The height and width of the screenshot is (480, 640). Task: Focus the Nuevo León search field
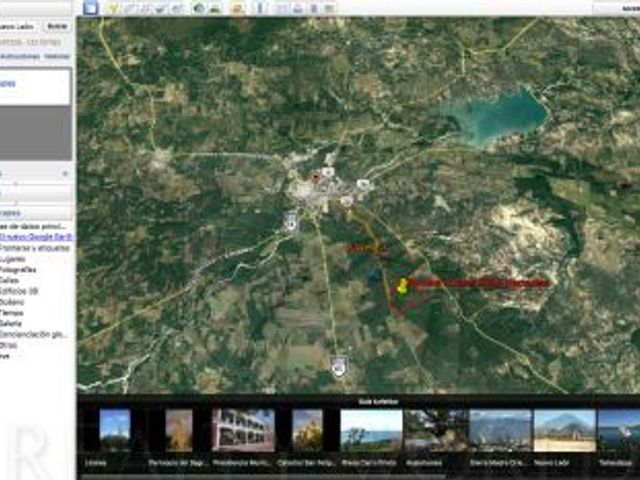point(19,26)
